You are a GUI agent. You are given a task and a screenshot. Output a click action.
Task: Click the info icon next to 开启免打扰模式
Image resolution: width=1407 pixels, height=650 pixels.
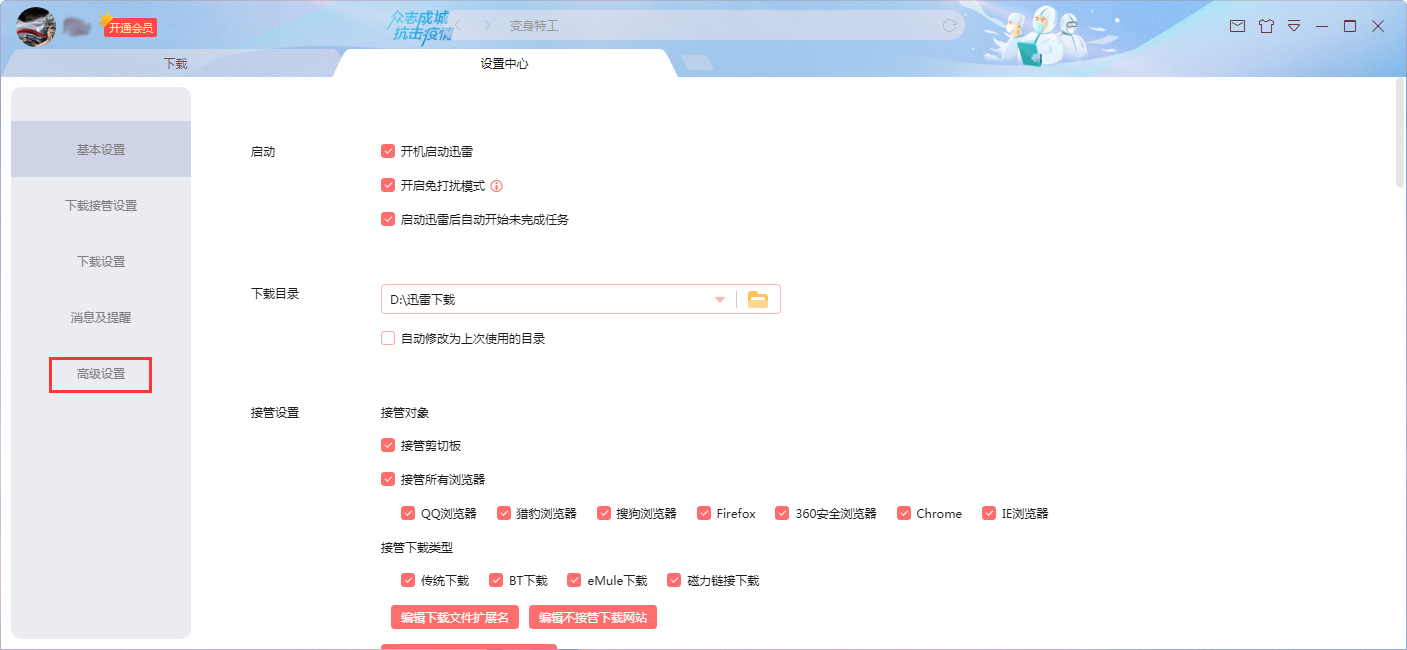(497, 185)
